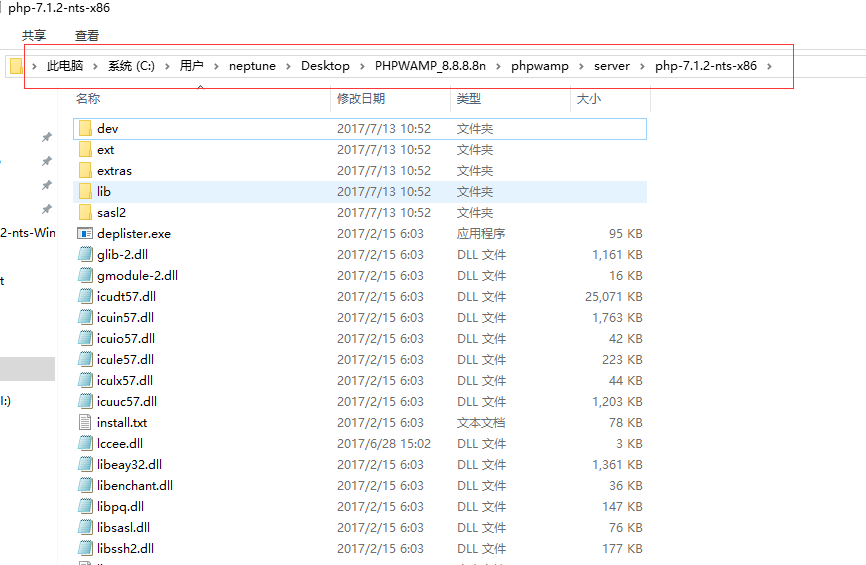
Task: Select the deplister.exe application icon
Action: pyautogui.click(x=85, y=234)
